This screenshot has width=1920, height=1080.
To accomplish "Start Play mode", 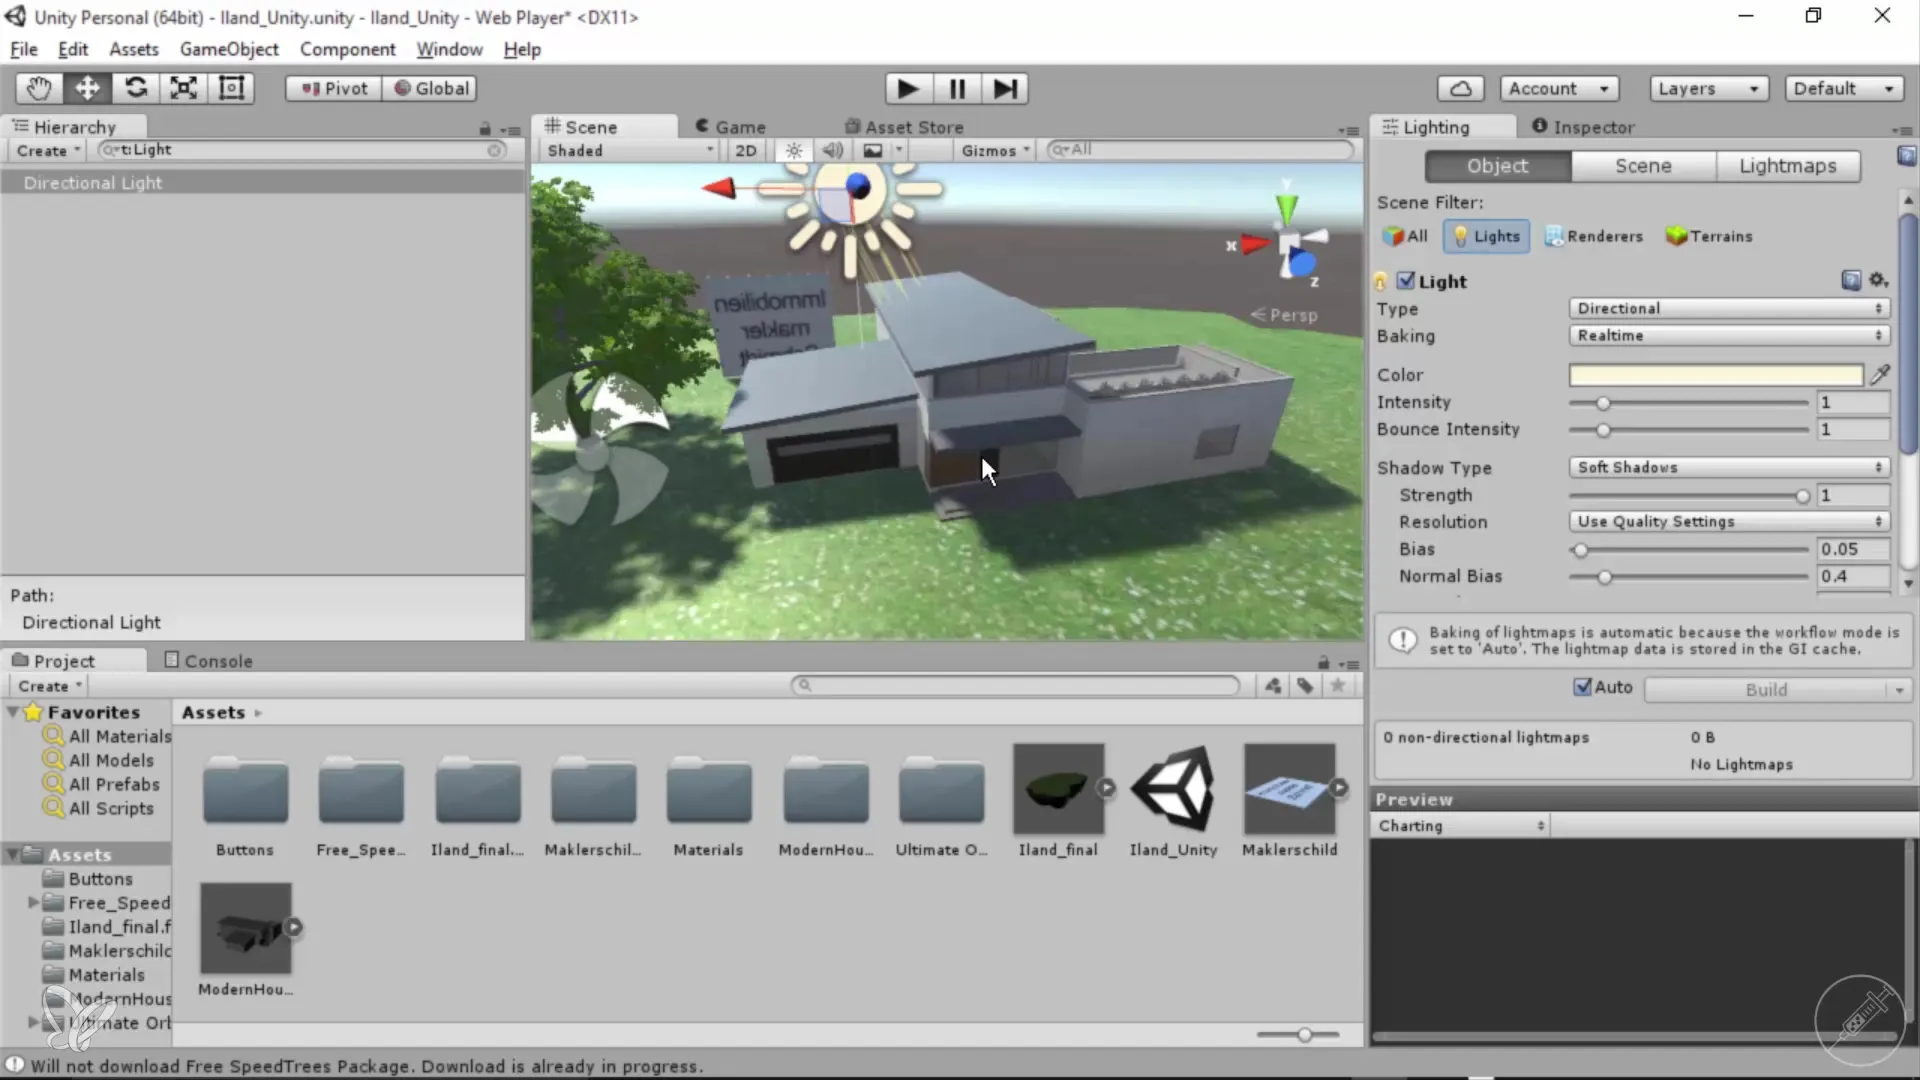I will point(908,89).
